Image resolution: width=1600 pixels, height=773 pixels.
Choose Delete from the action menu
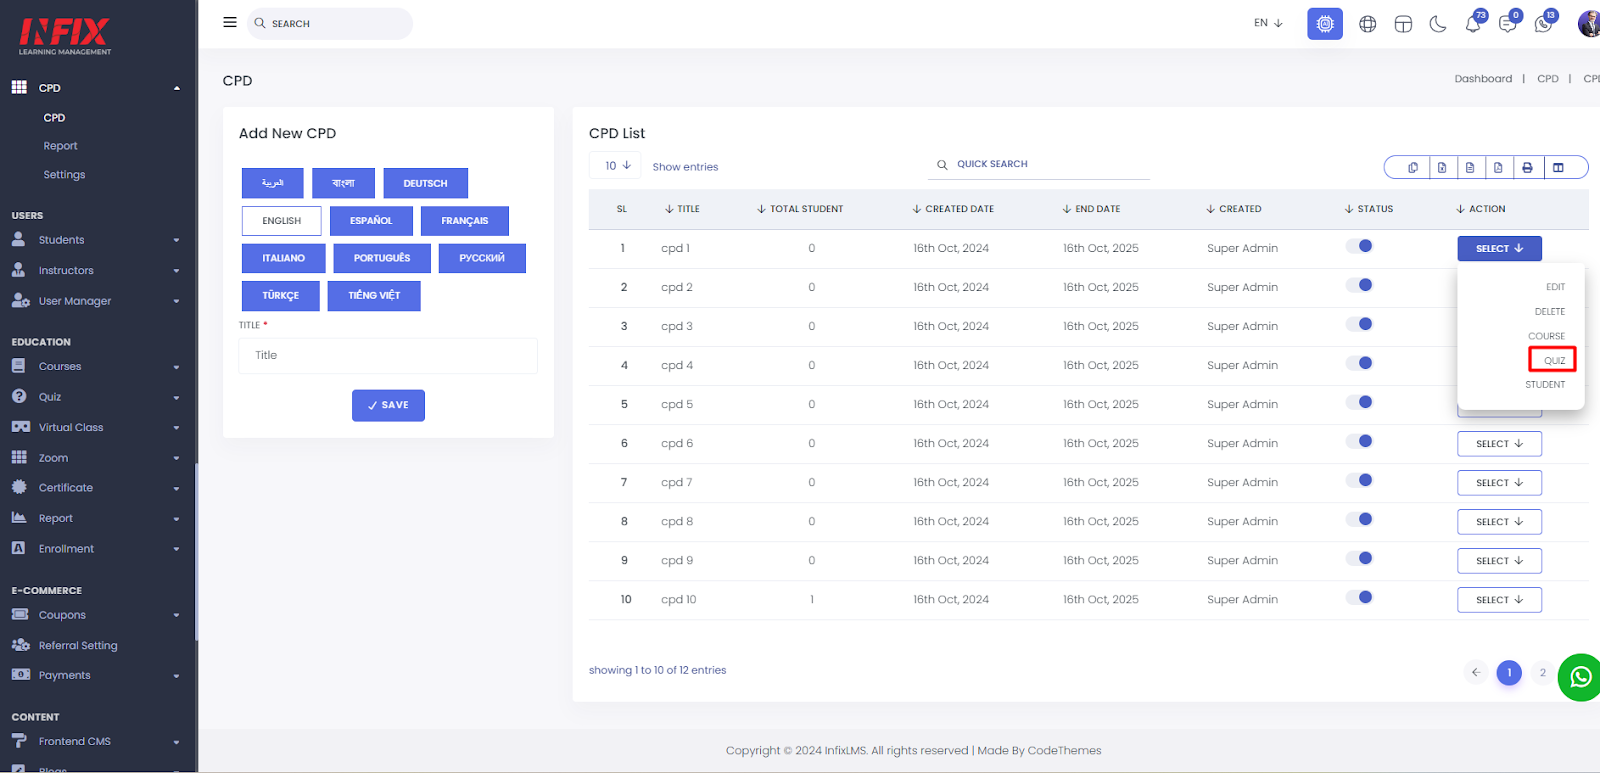point(1550,312)
